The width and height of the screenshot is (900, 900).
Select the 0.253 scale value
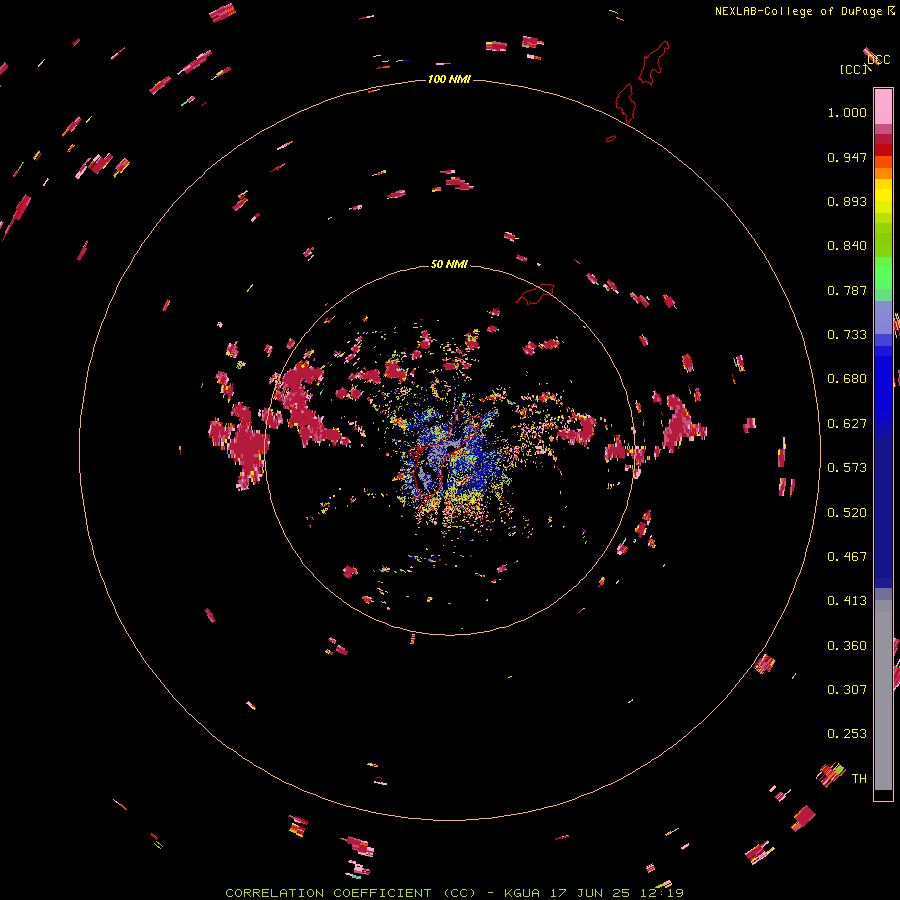click(x=847, y=734)
